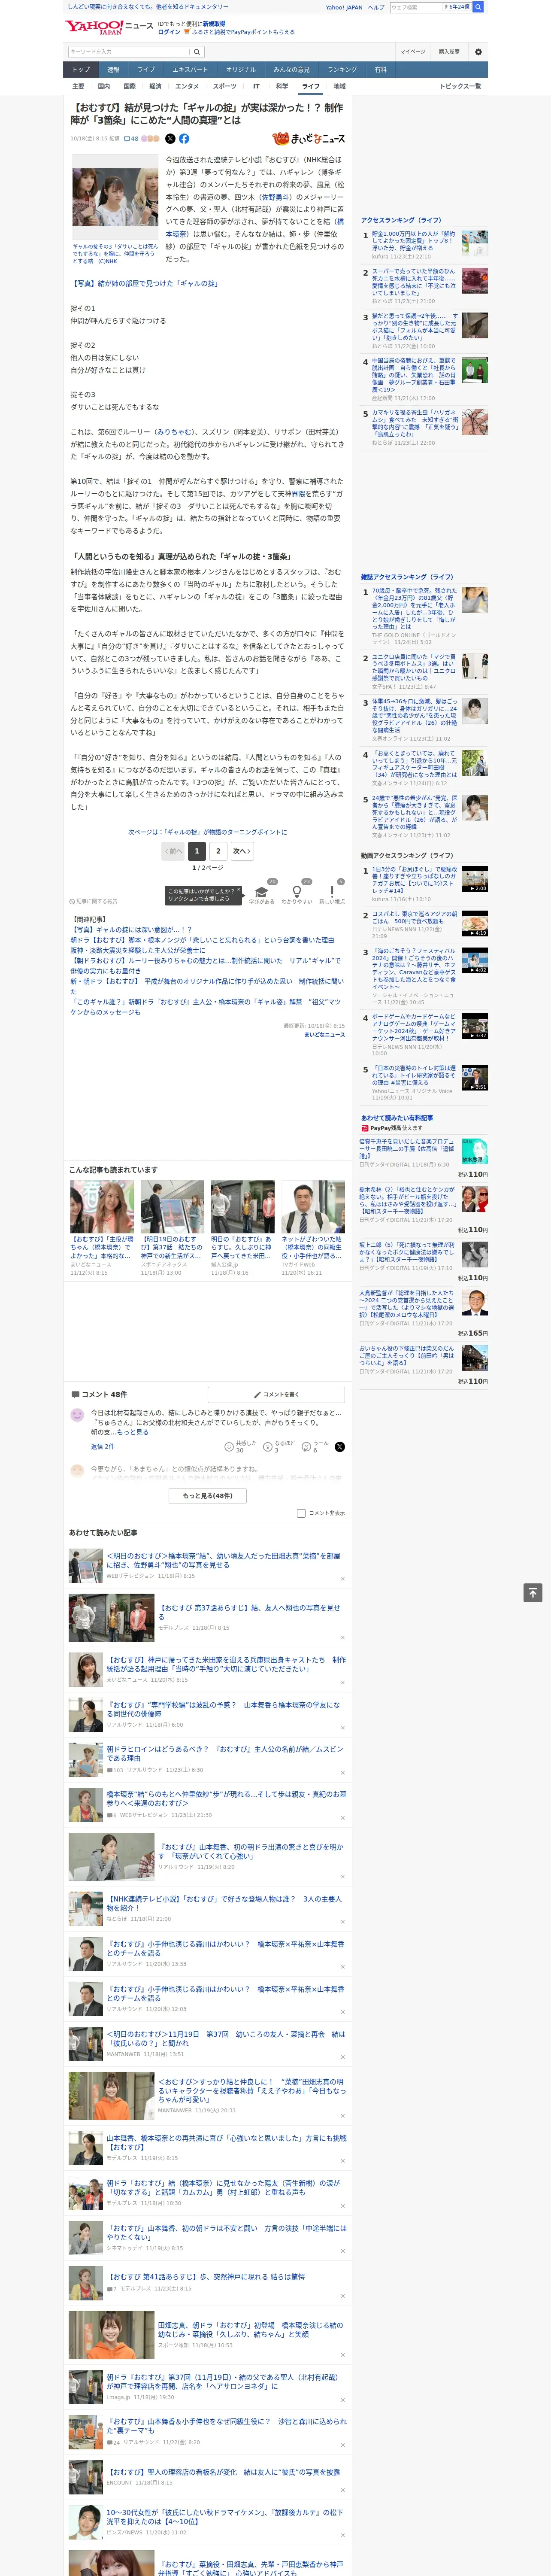
Task: Click the ウェブ検索 input field
Action: click(x=416, y=7)
